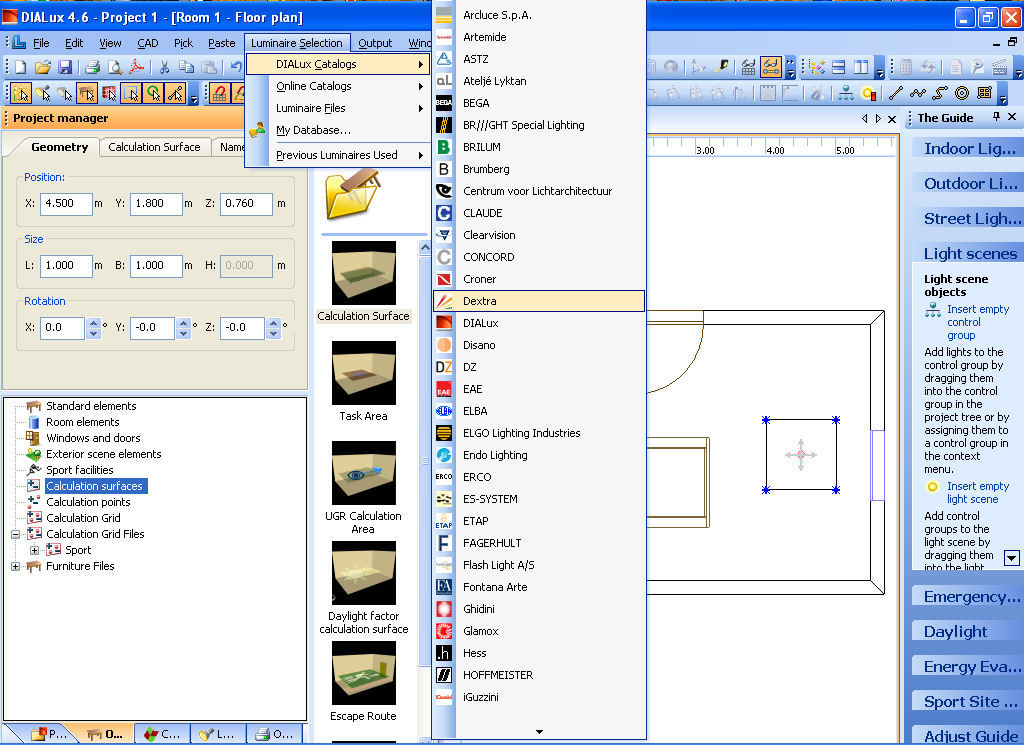Collapse the Calculation Grid Files node
The image size is (1024, 745).
[15, 534]
